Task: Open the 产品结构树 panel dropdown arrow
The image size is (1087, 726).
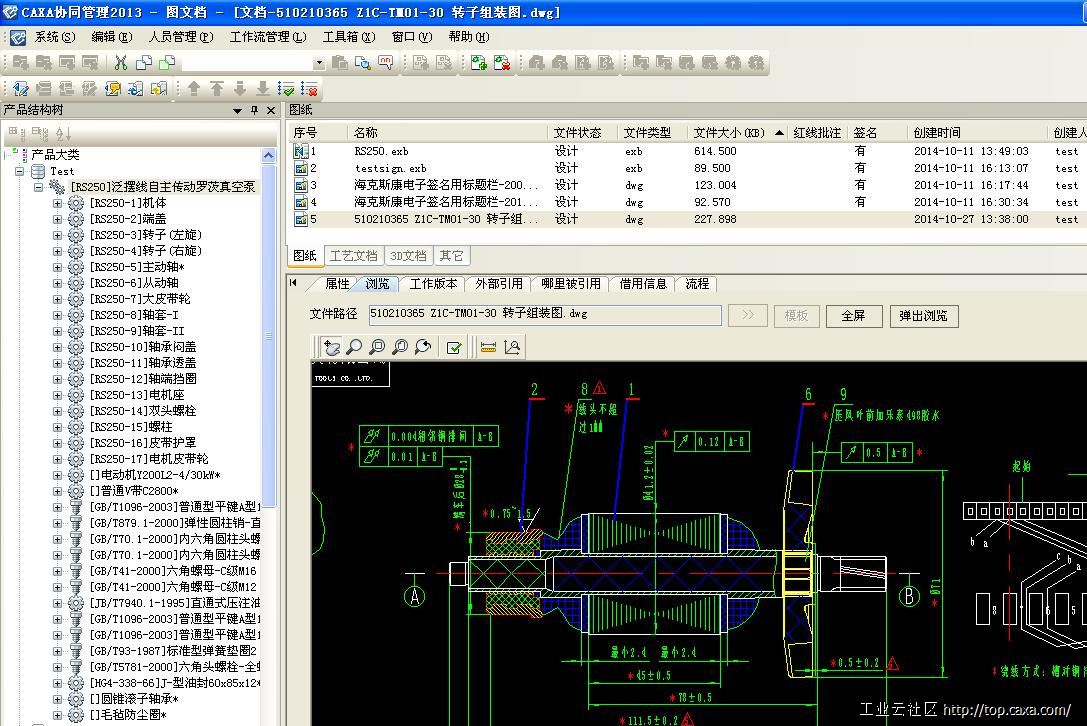Action: coord(238,110)
